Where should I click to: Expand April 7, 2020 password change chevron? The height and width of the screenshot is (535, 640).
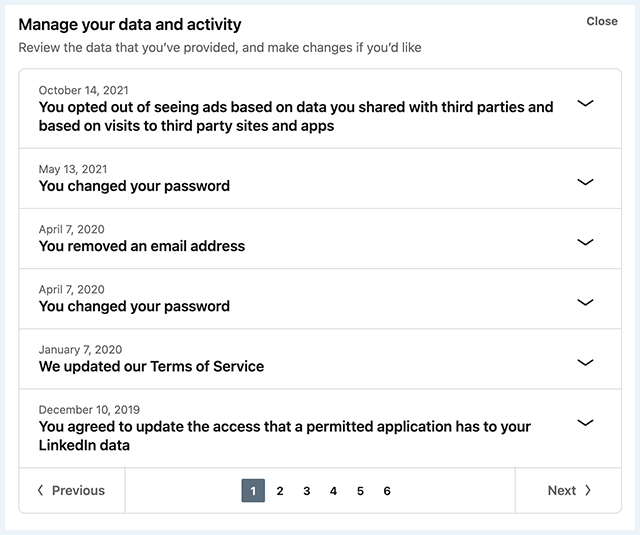[586, 302]
